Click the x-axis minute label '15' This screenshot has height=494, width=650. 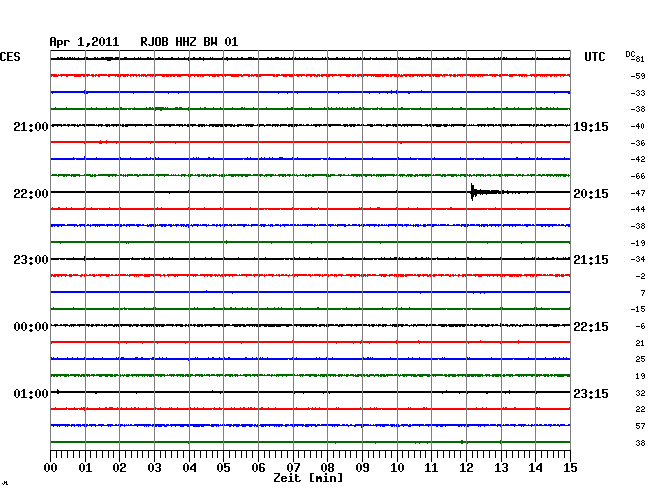click(x=570, y=468)
